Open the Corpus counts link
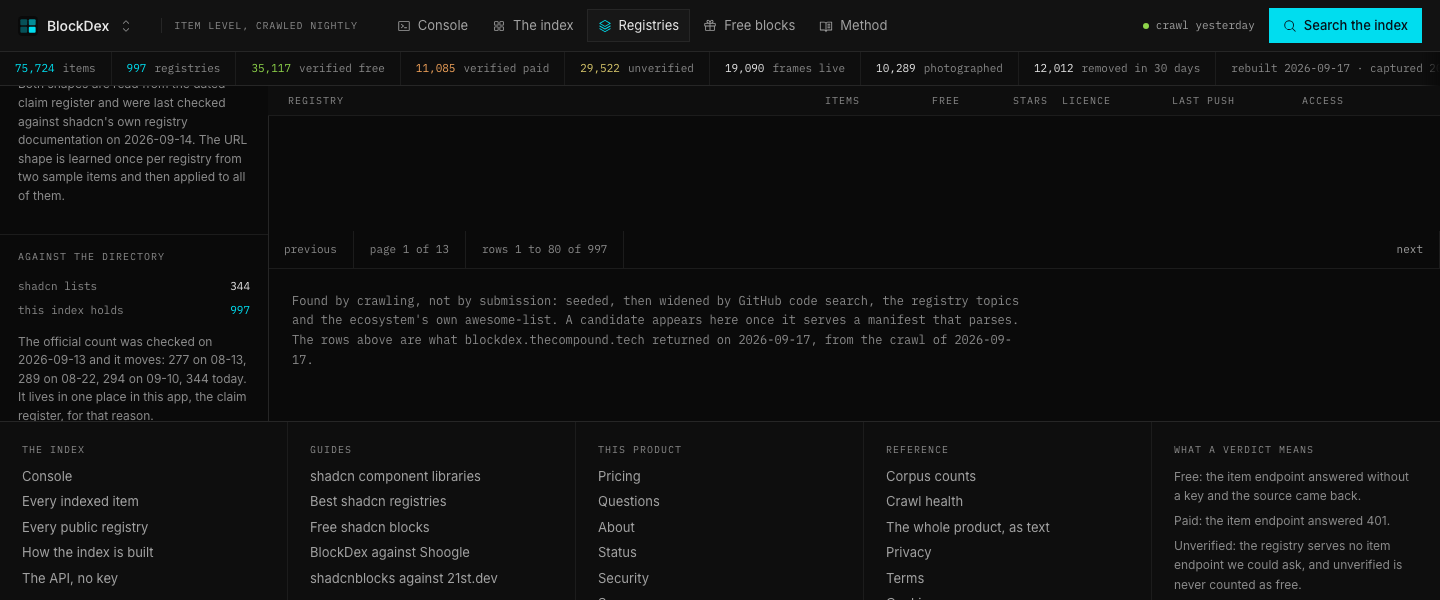 931,477
